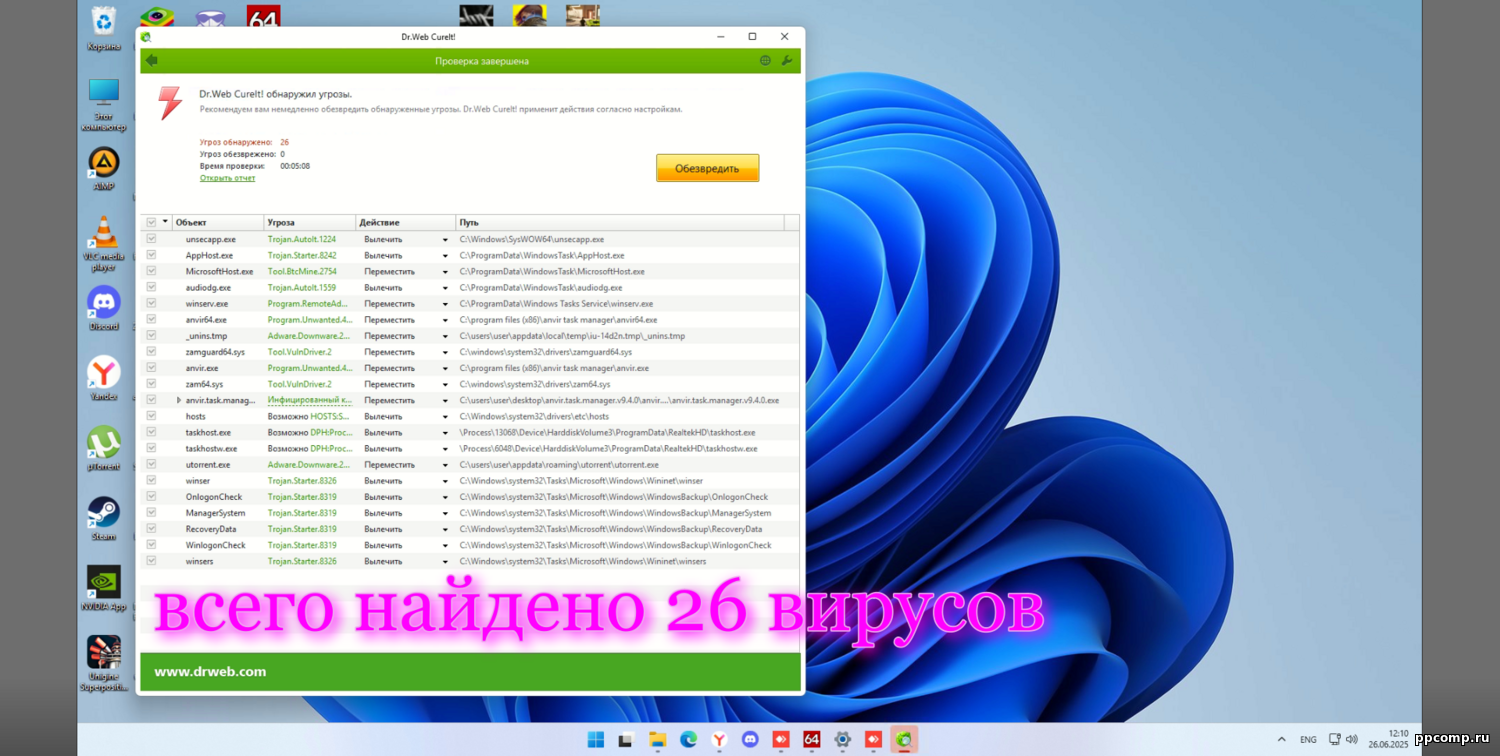
Task: Open the This PC (Этот компьютер) desktop icon
Action: (x=103, y=104)
